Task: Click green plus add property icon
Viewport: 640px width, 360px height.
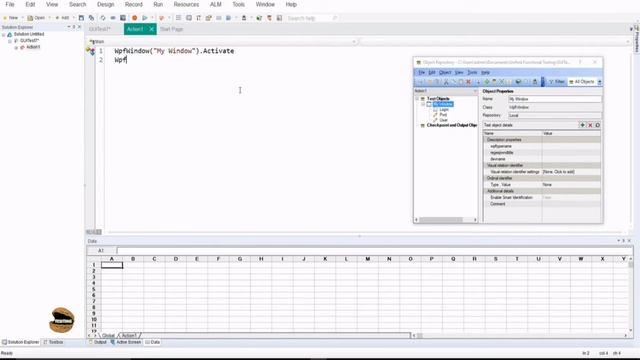Action: (x=582, y=125)
